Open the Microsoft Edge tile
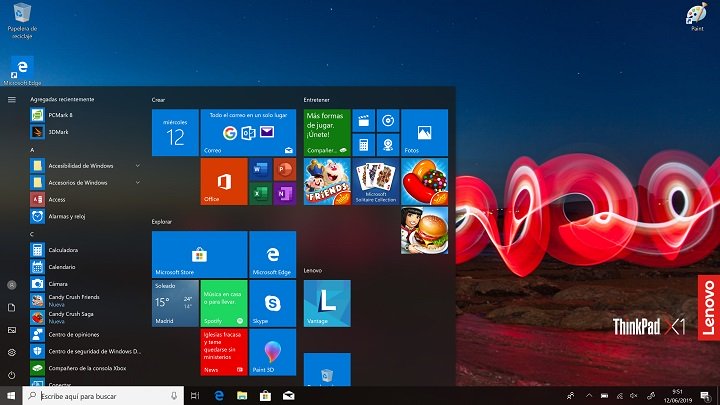 [x=273, y=254]
